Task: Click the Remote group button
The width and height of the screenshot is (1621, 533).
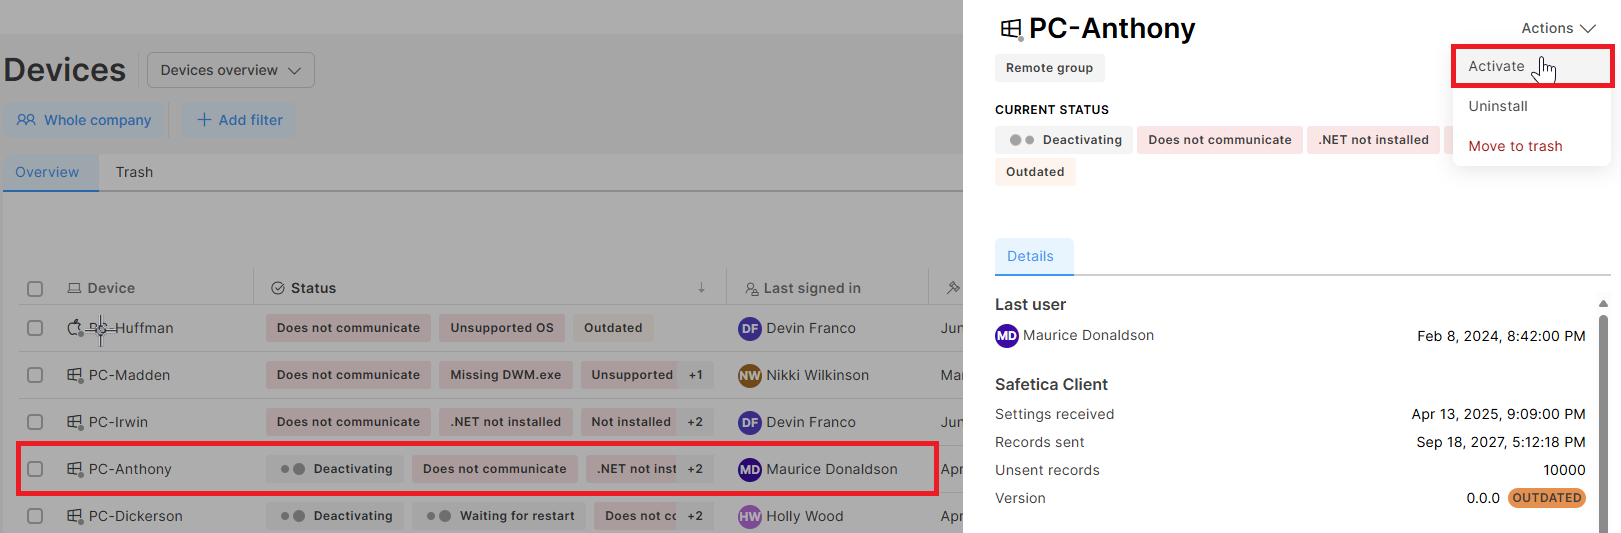Action: pos(1049,68)
